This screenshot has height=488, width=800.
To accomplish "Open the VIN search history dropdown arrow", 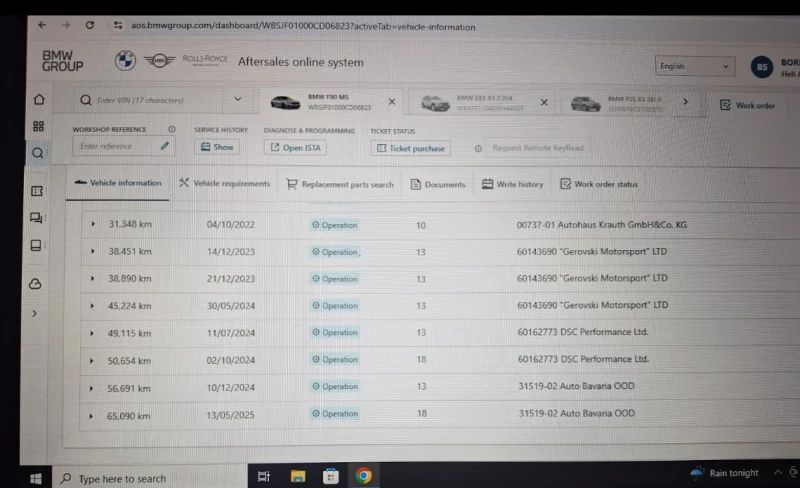I will pos(238,100).
